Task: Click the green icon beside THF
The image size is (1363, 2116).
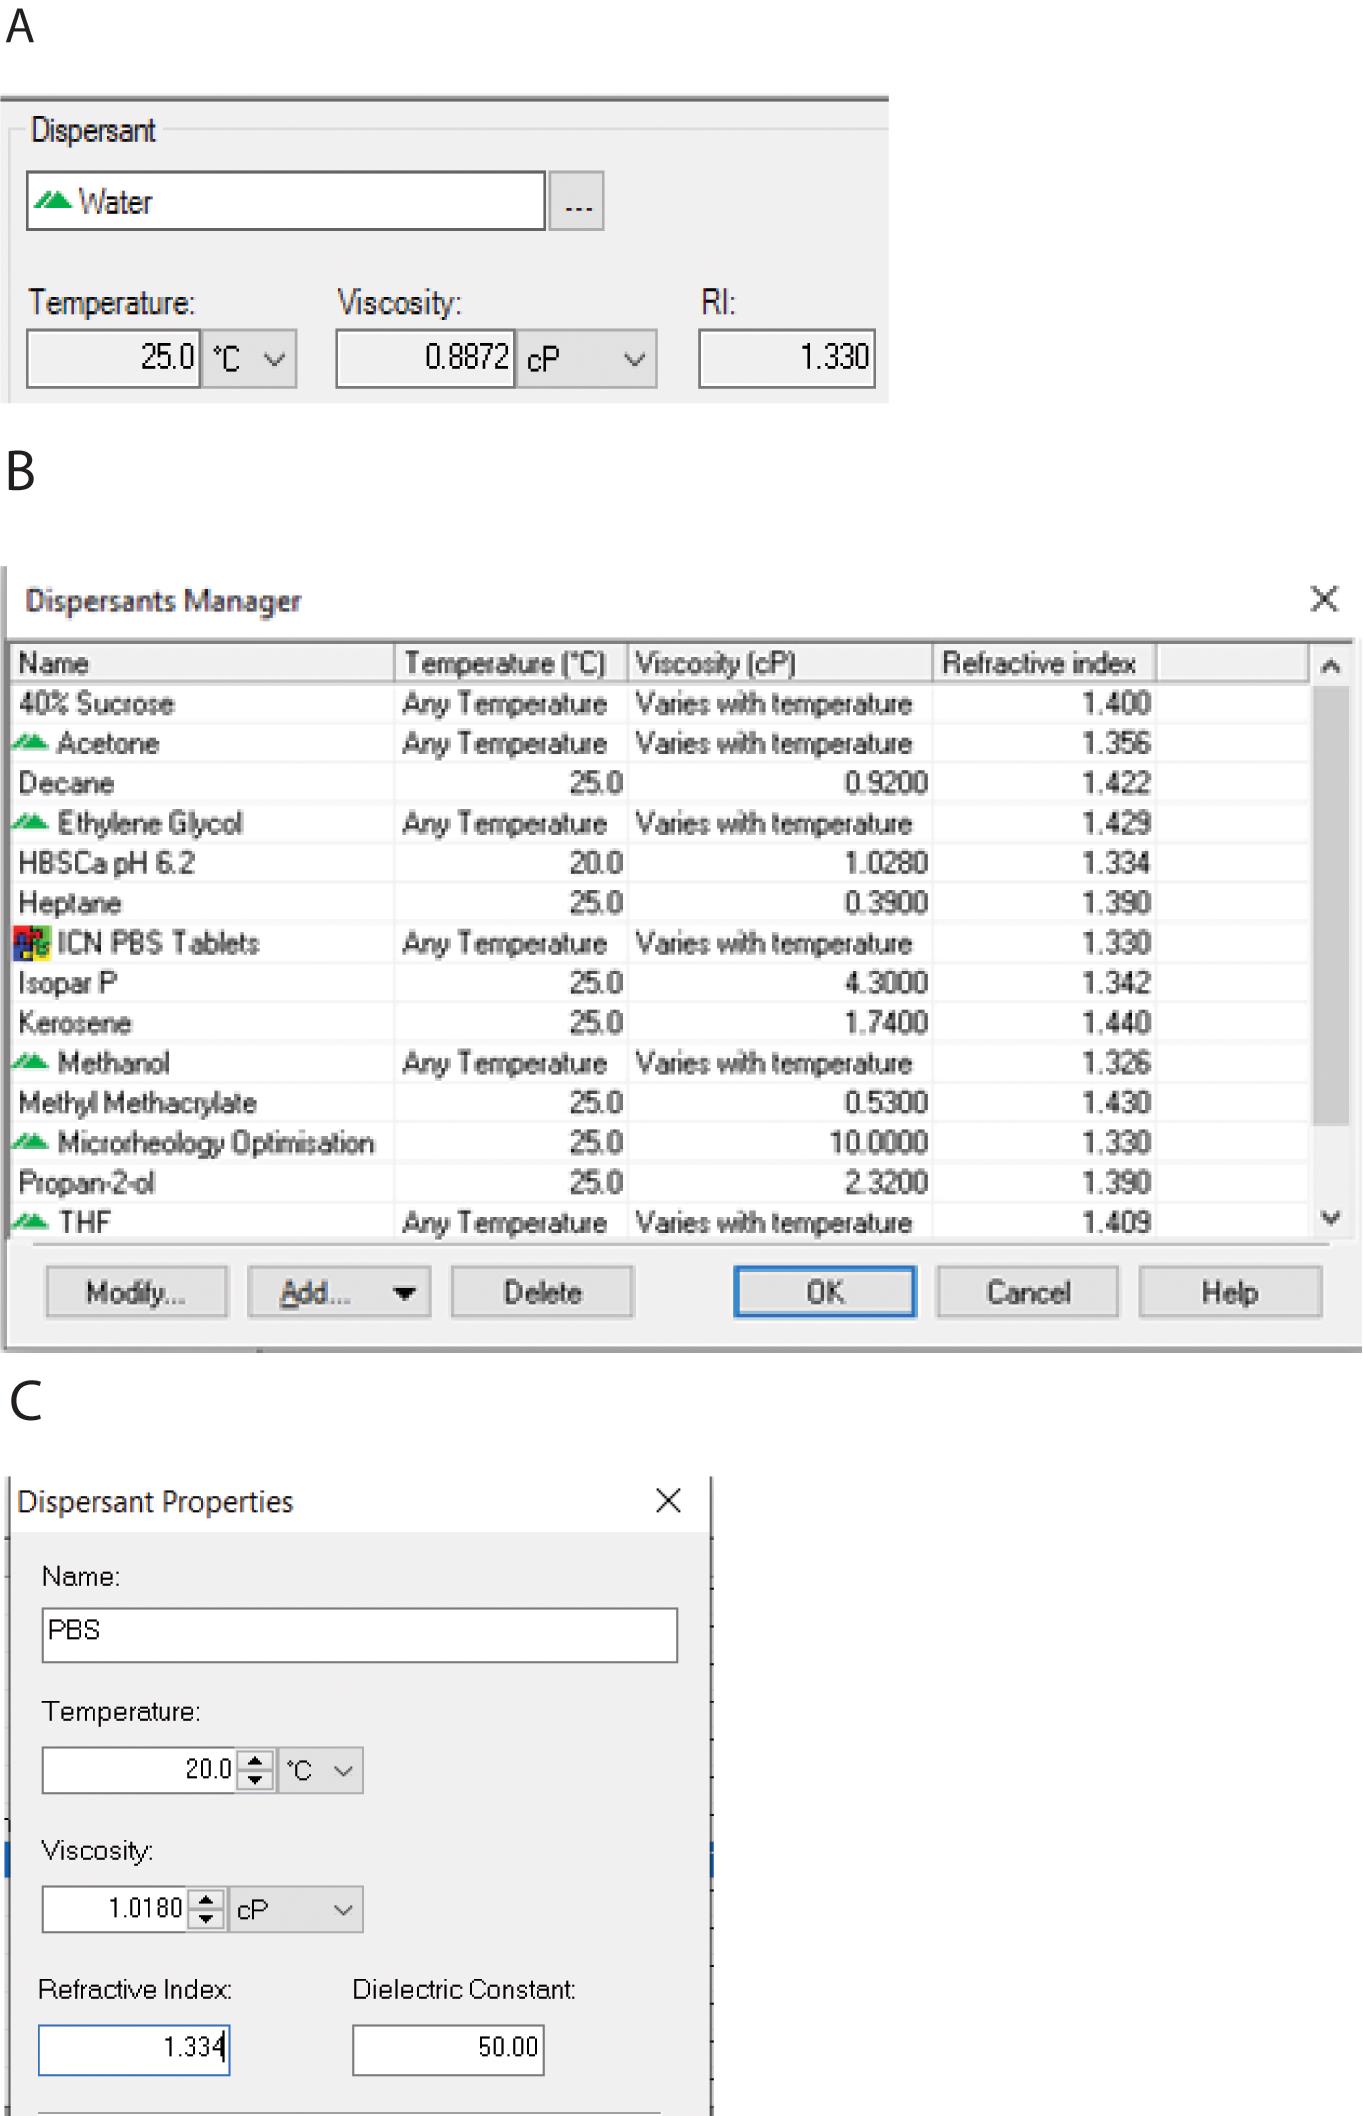Action: pyautogui.click(x=31, y=1221)
